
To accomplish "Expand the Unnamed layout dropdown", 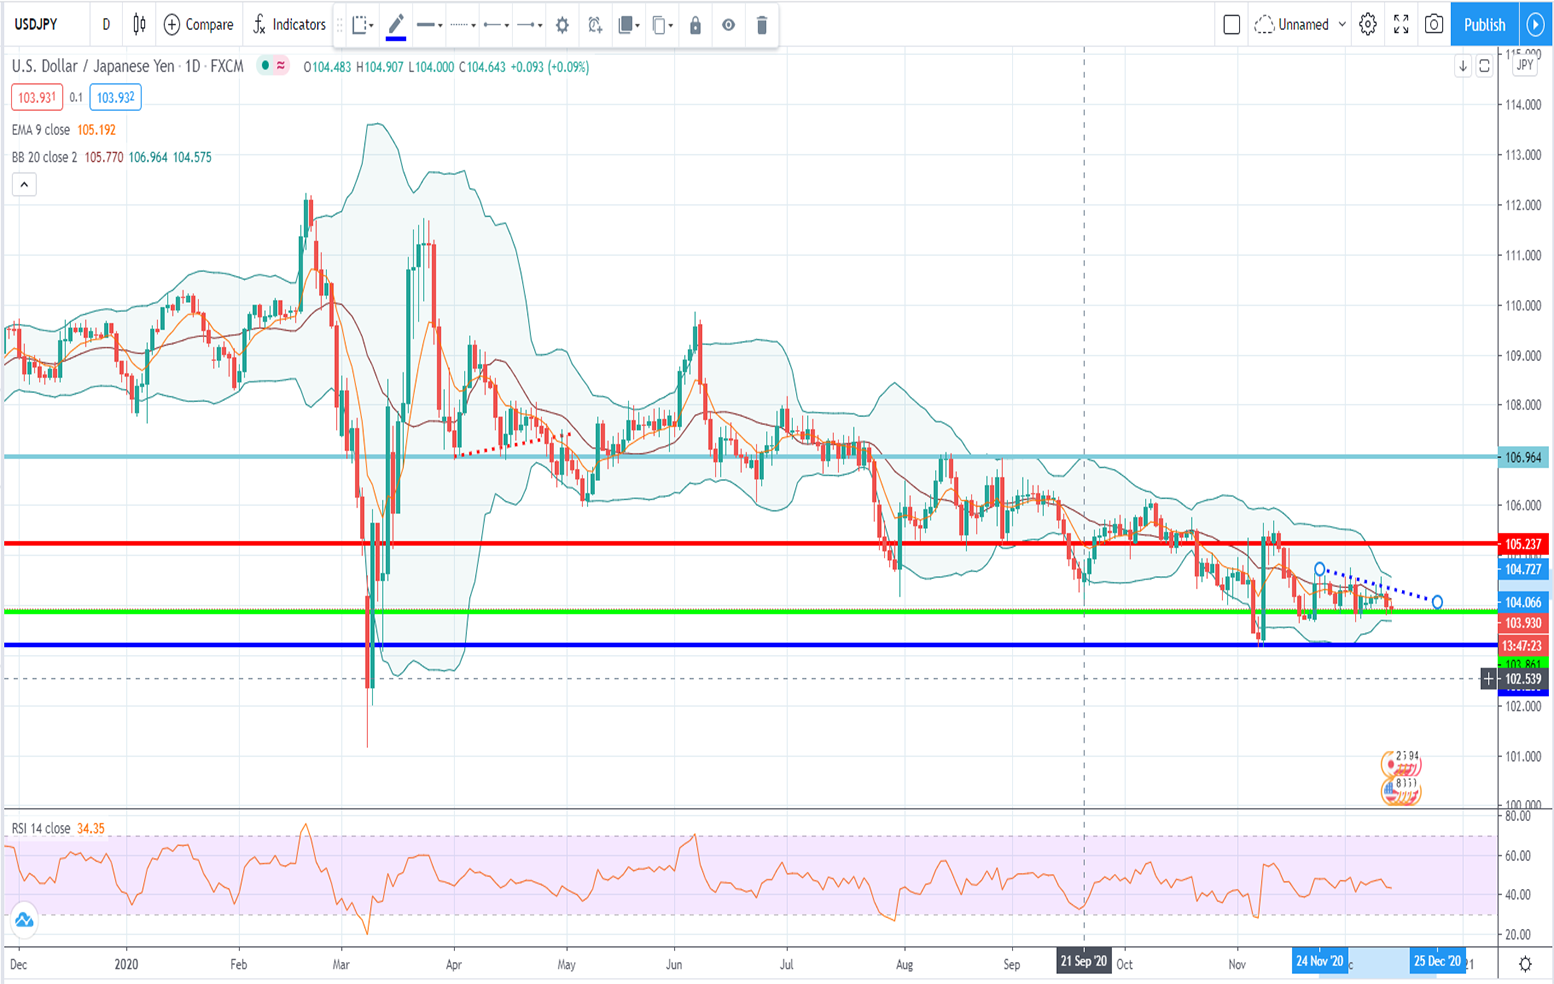I will tap(1301, 25).
